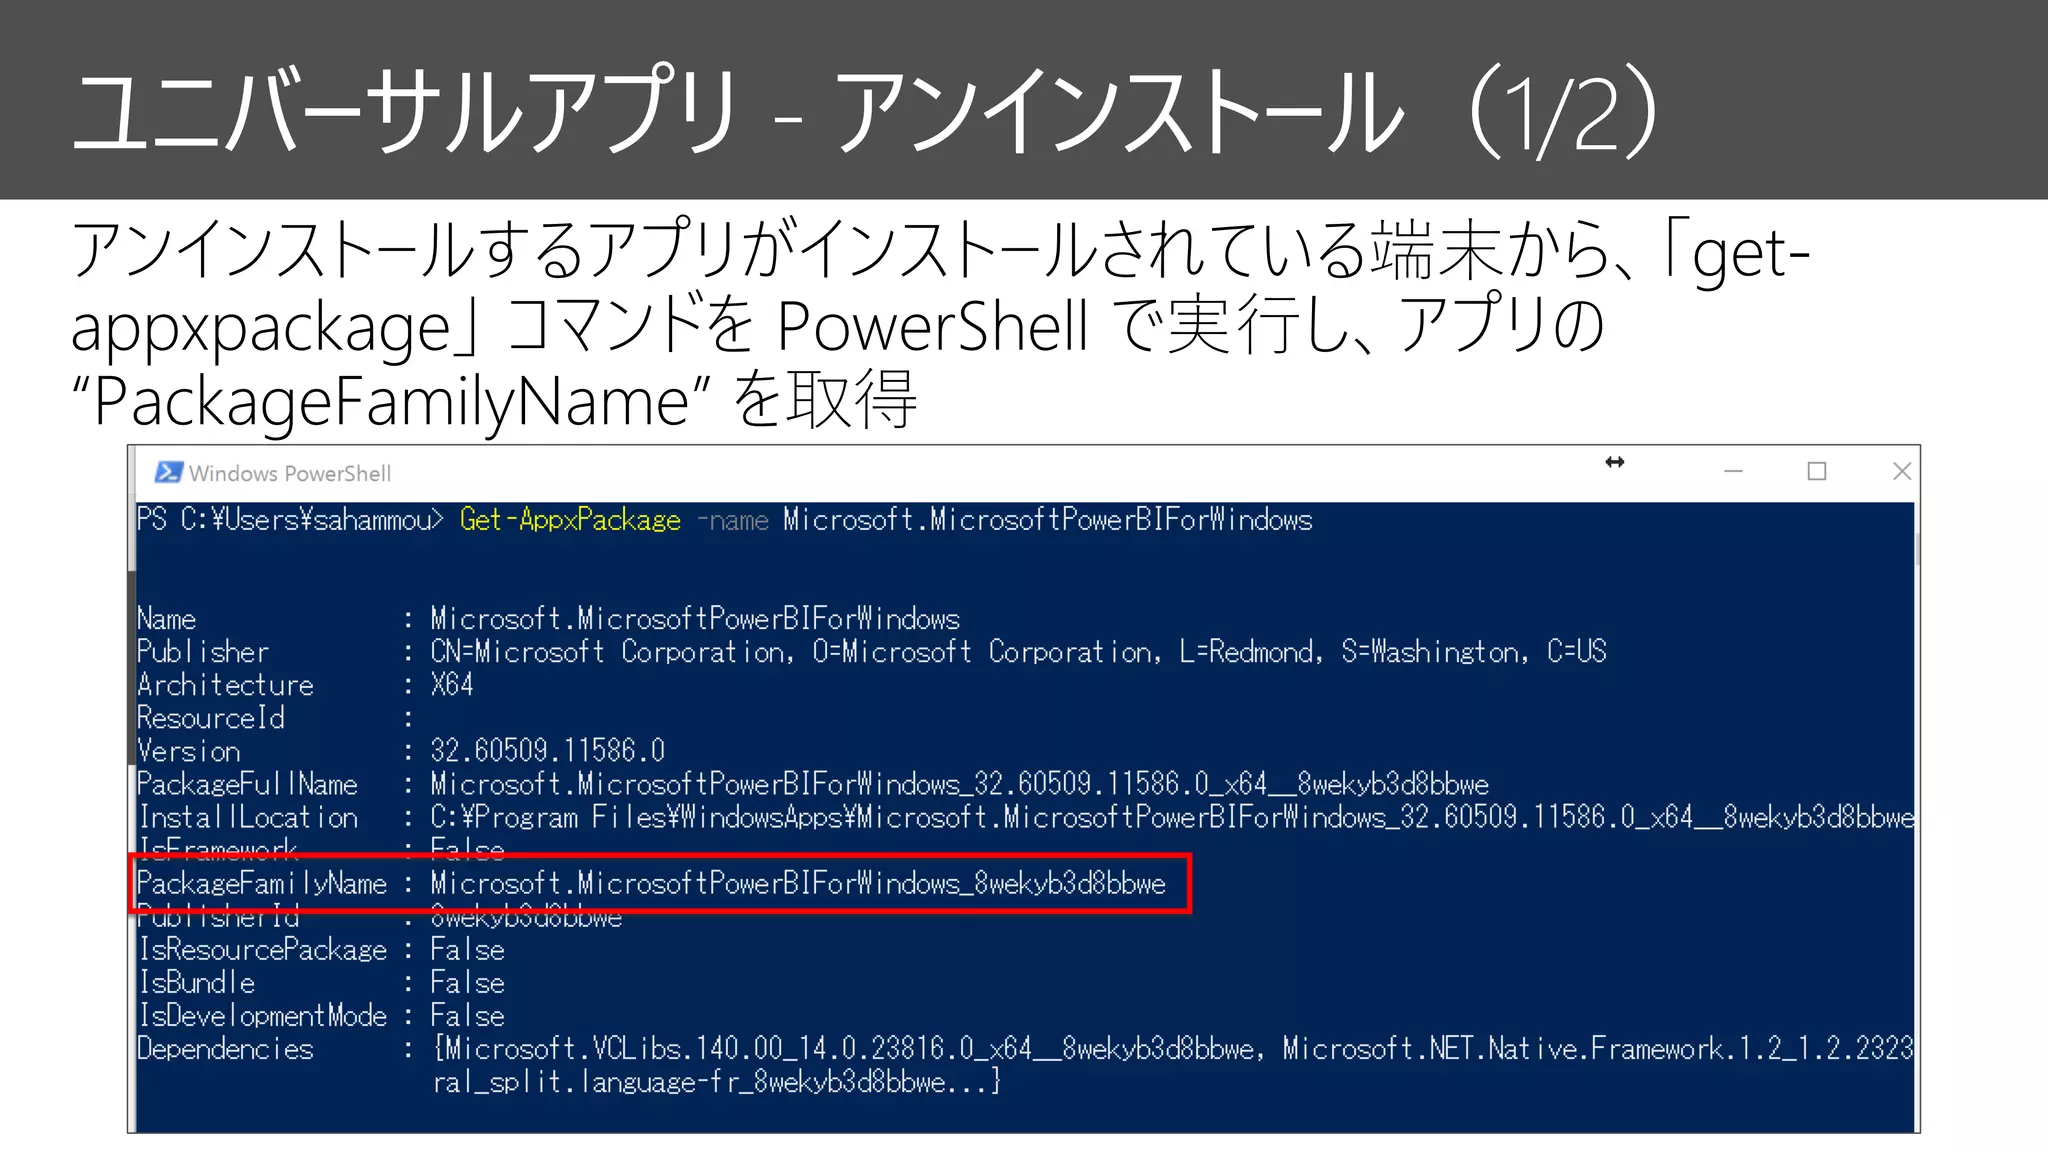Click the IsBundle False value

pyautogui.click(x=467, y=983)
